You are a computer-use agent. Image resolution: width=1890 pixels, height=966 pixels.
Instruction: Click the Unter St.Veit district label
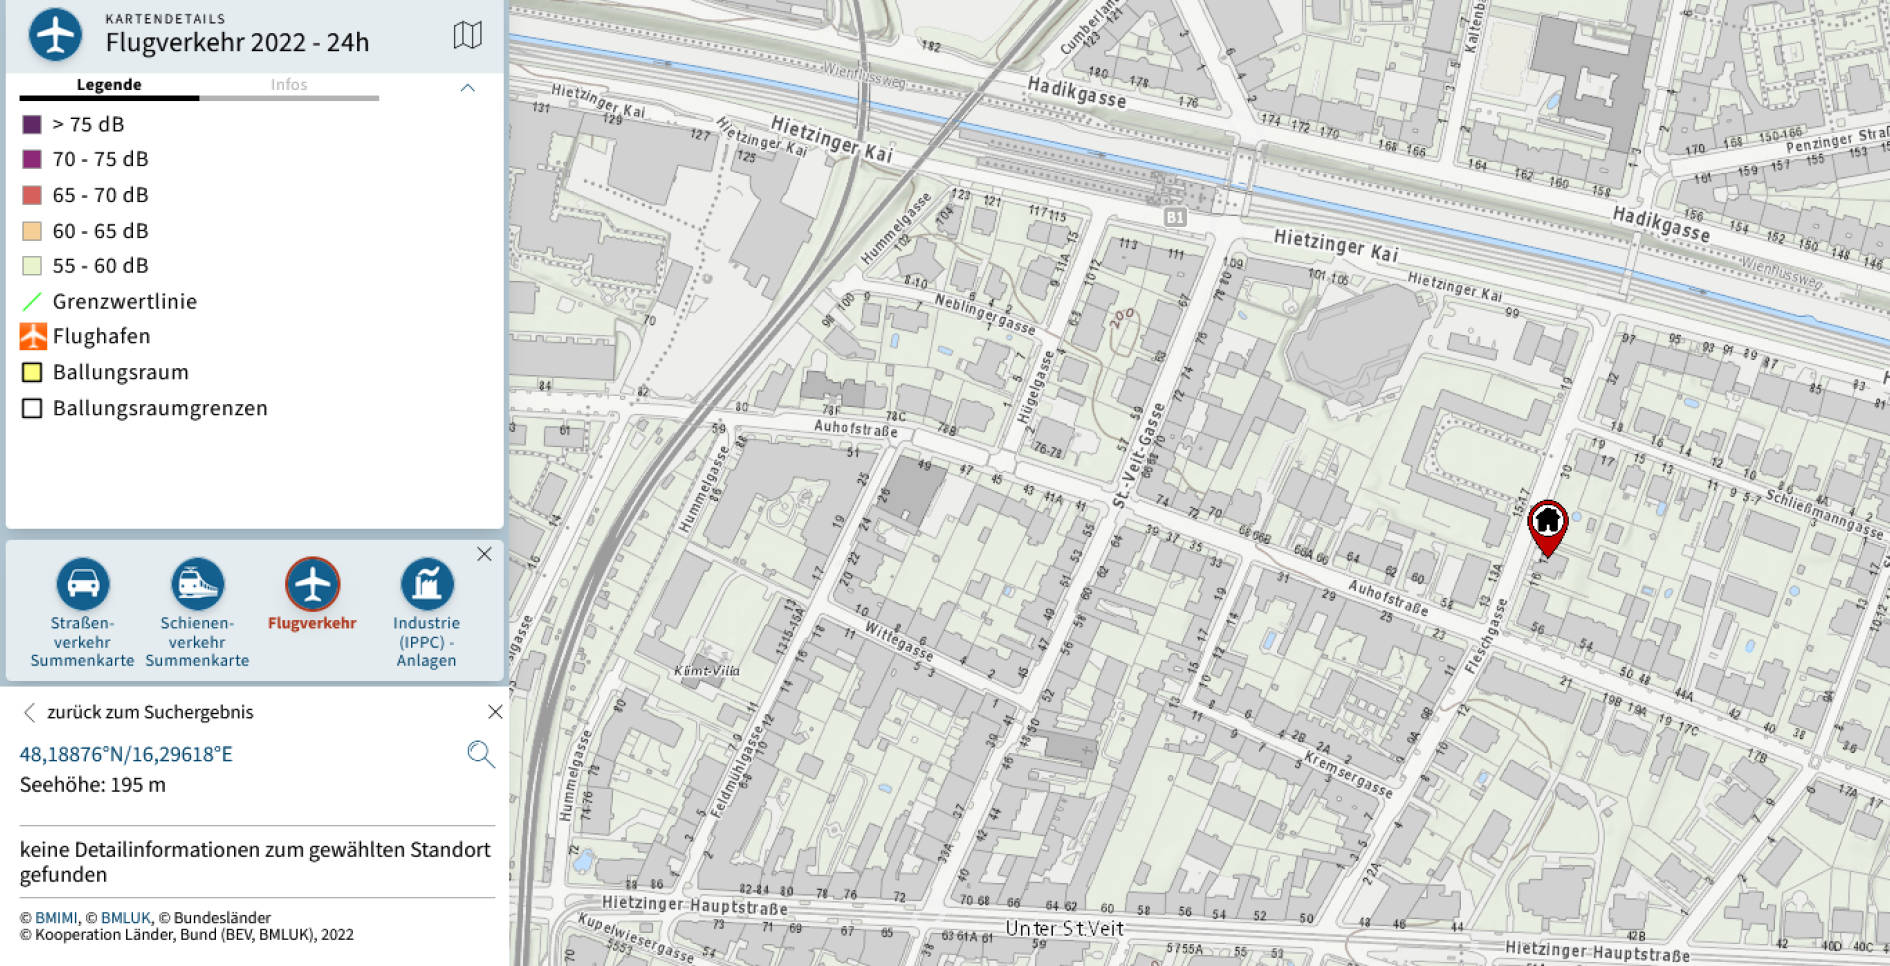point(1065,929)
